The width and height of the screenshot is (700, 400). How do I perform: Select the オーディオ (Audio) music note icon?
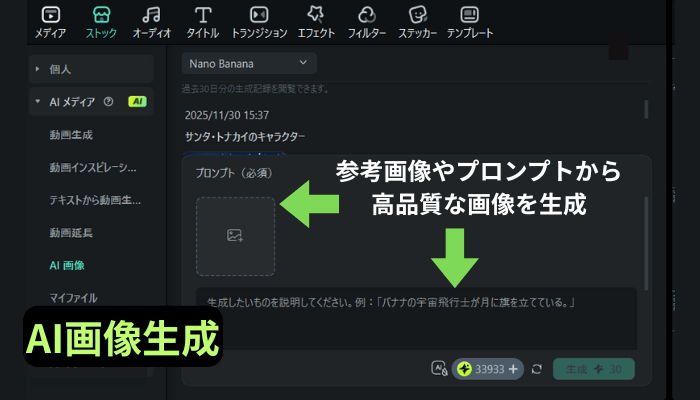coord(151,15)
